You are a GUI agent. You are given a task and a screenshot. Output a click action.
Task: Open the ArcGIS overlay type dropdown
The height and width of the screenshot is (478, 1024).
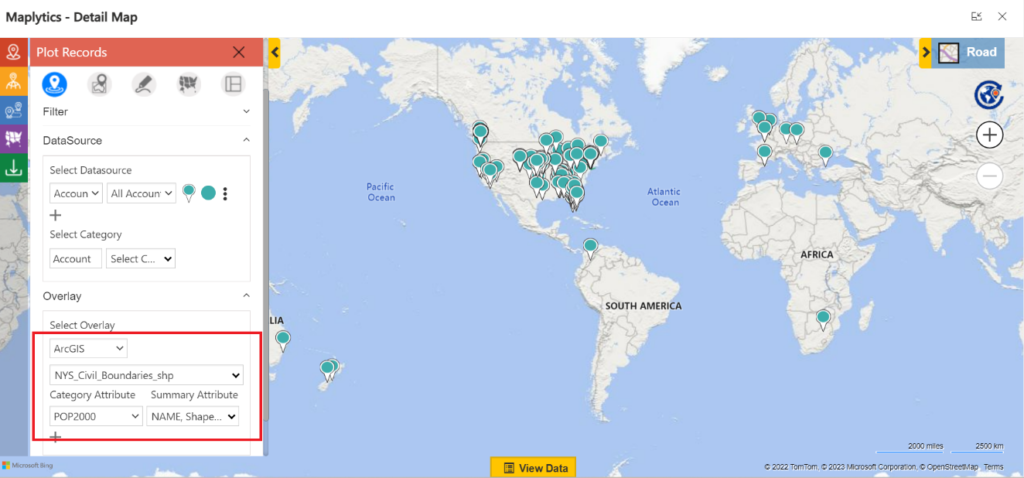(89, 348)
